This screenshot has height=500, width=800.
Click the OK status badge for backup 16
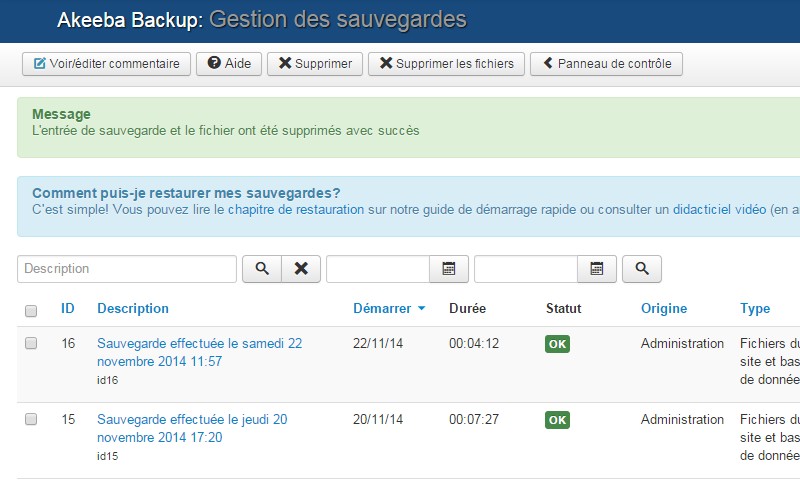pos(557,344)
